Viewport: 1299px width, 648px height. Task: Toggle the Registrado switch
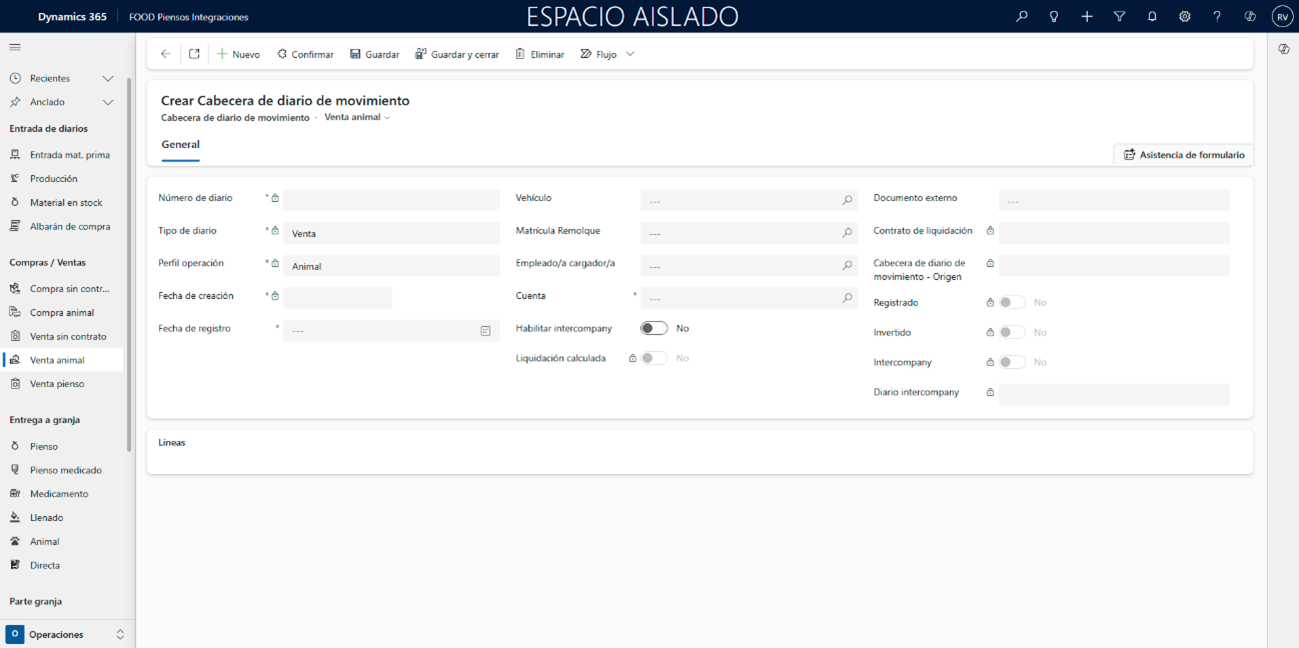pos(1012,302)
